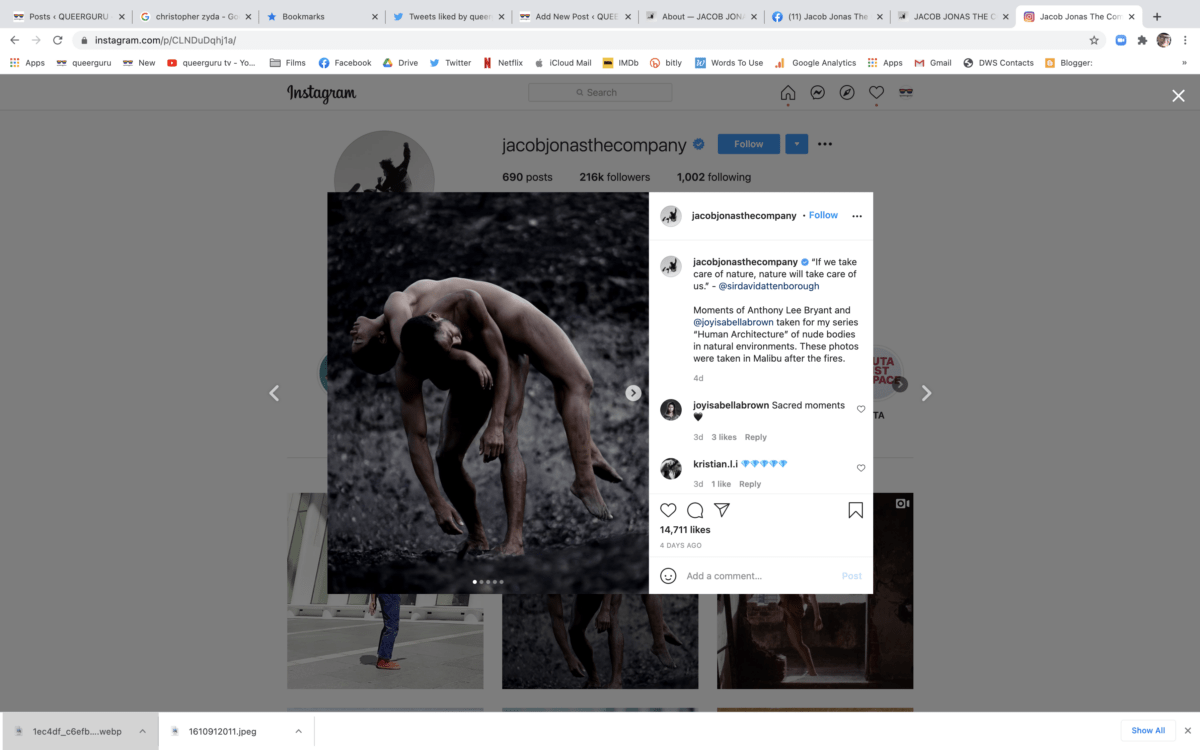Click Show All downloads button
The height and width of the screenshot is (750, 1200).
pyautogui.click(x=1148, y=731)
